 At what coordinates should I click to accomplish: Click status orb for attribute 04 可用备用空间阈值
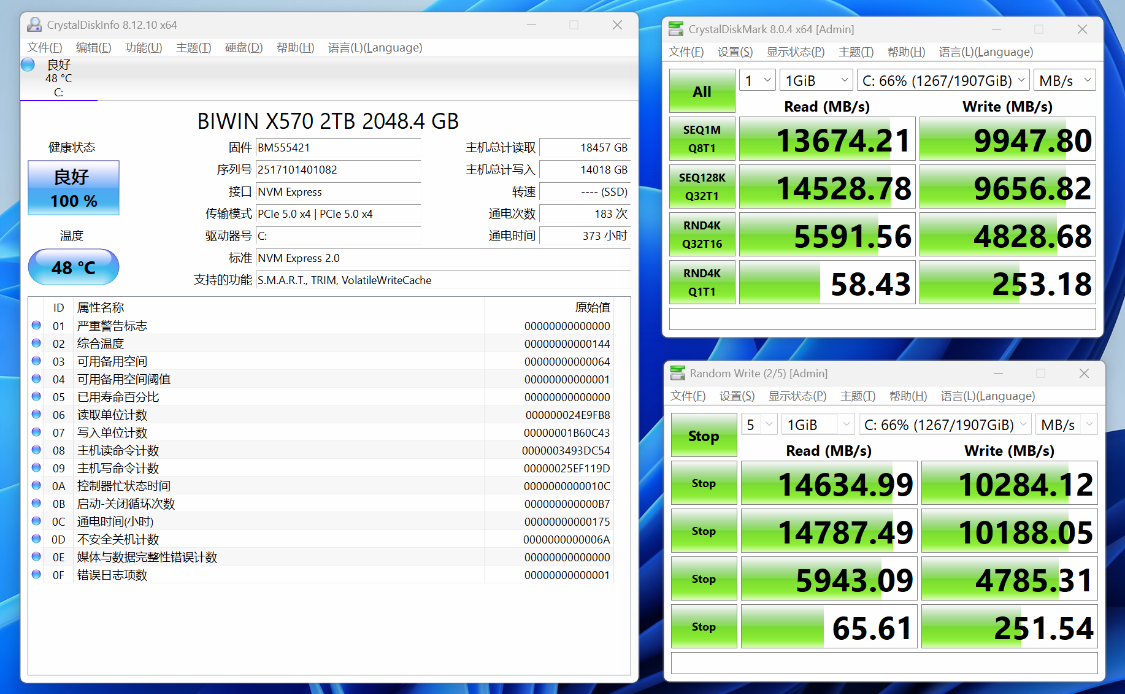[x=37, y=379]
